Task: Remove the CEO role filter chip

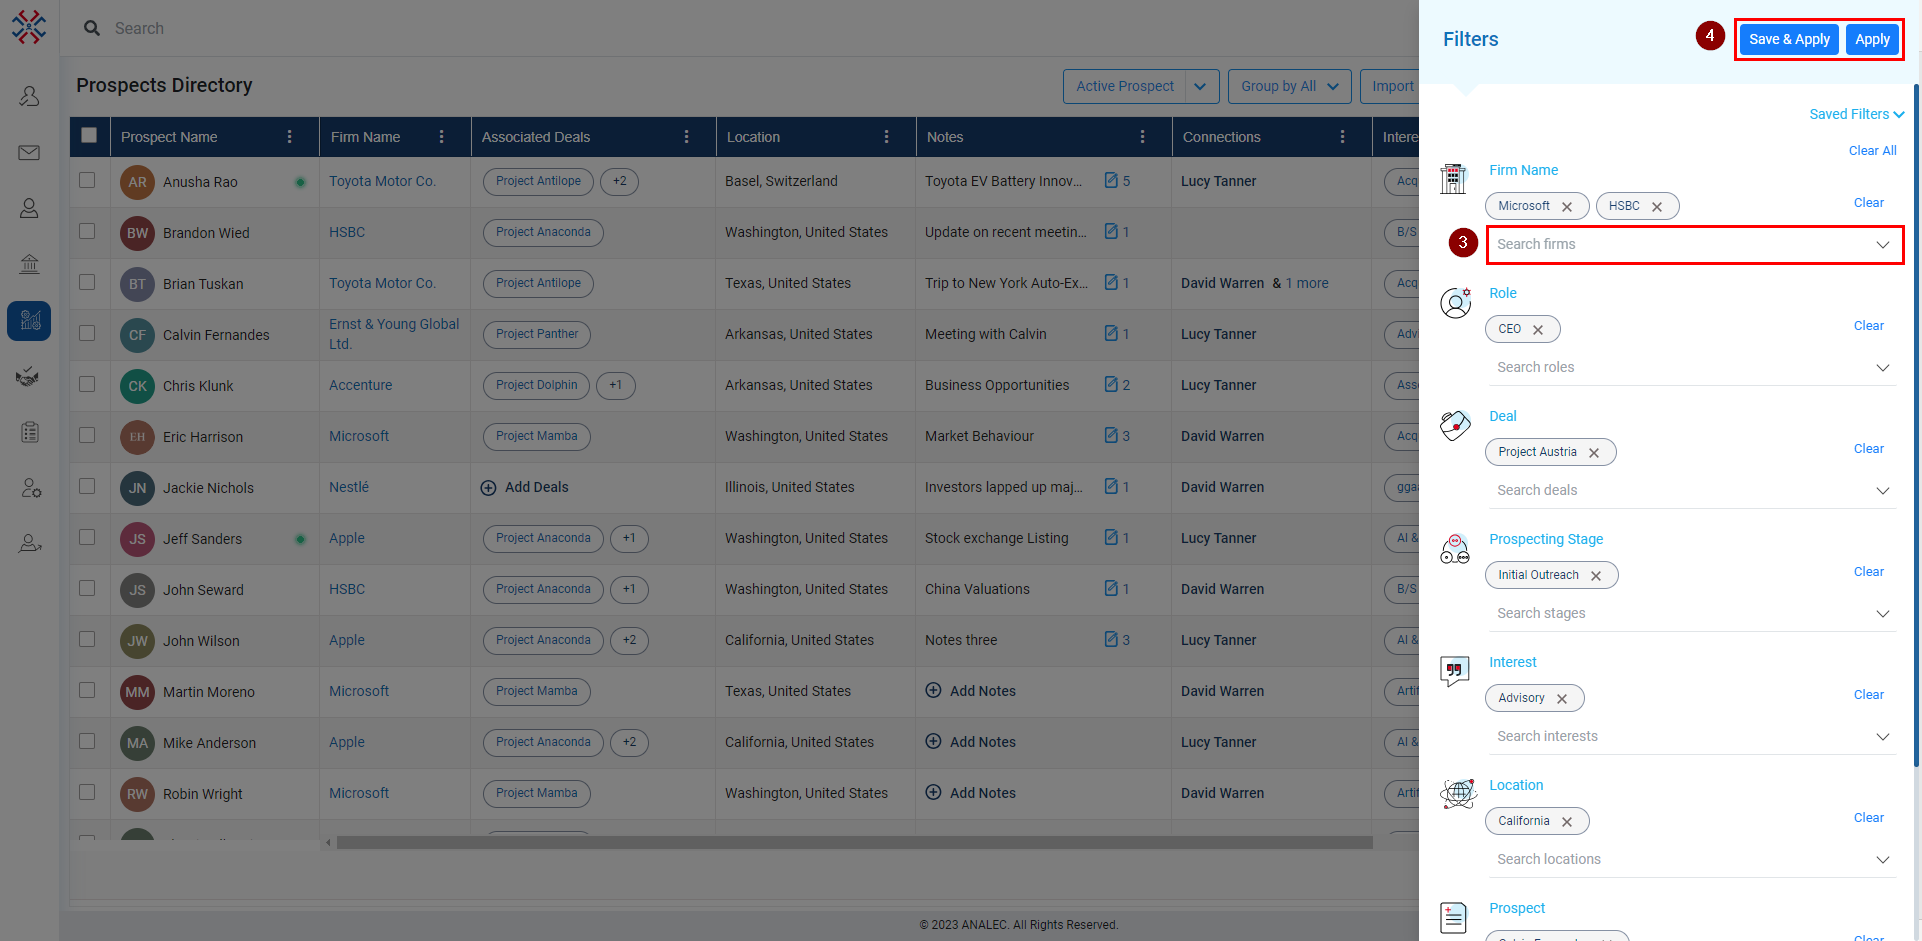Action: (x=1538, y=330)
